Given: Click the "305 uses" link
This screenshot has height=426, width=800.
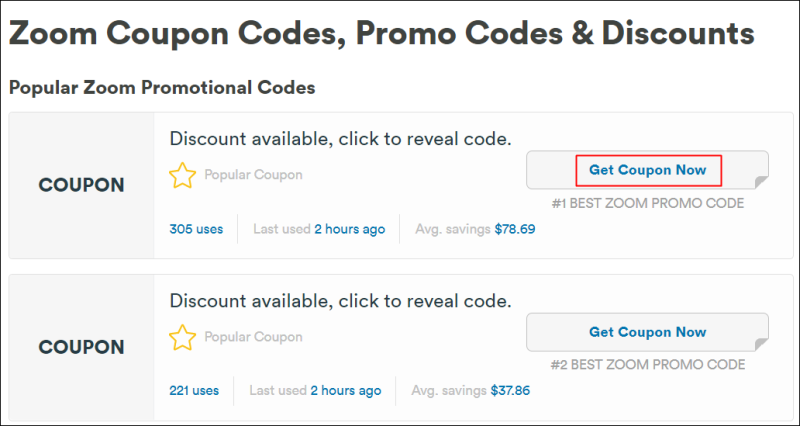Looking at the screenshot, I should [x=196, y=229].
